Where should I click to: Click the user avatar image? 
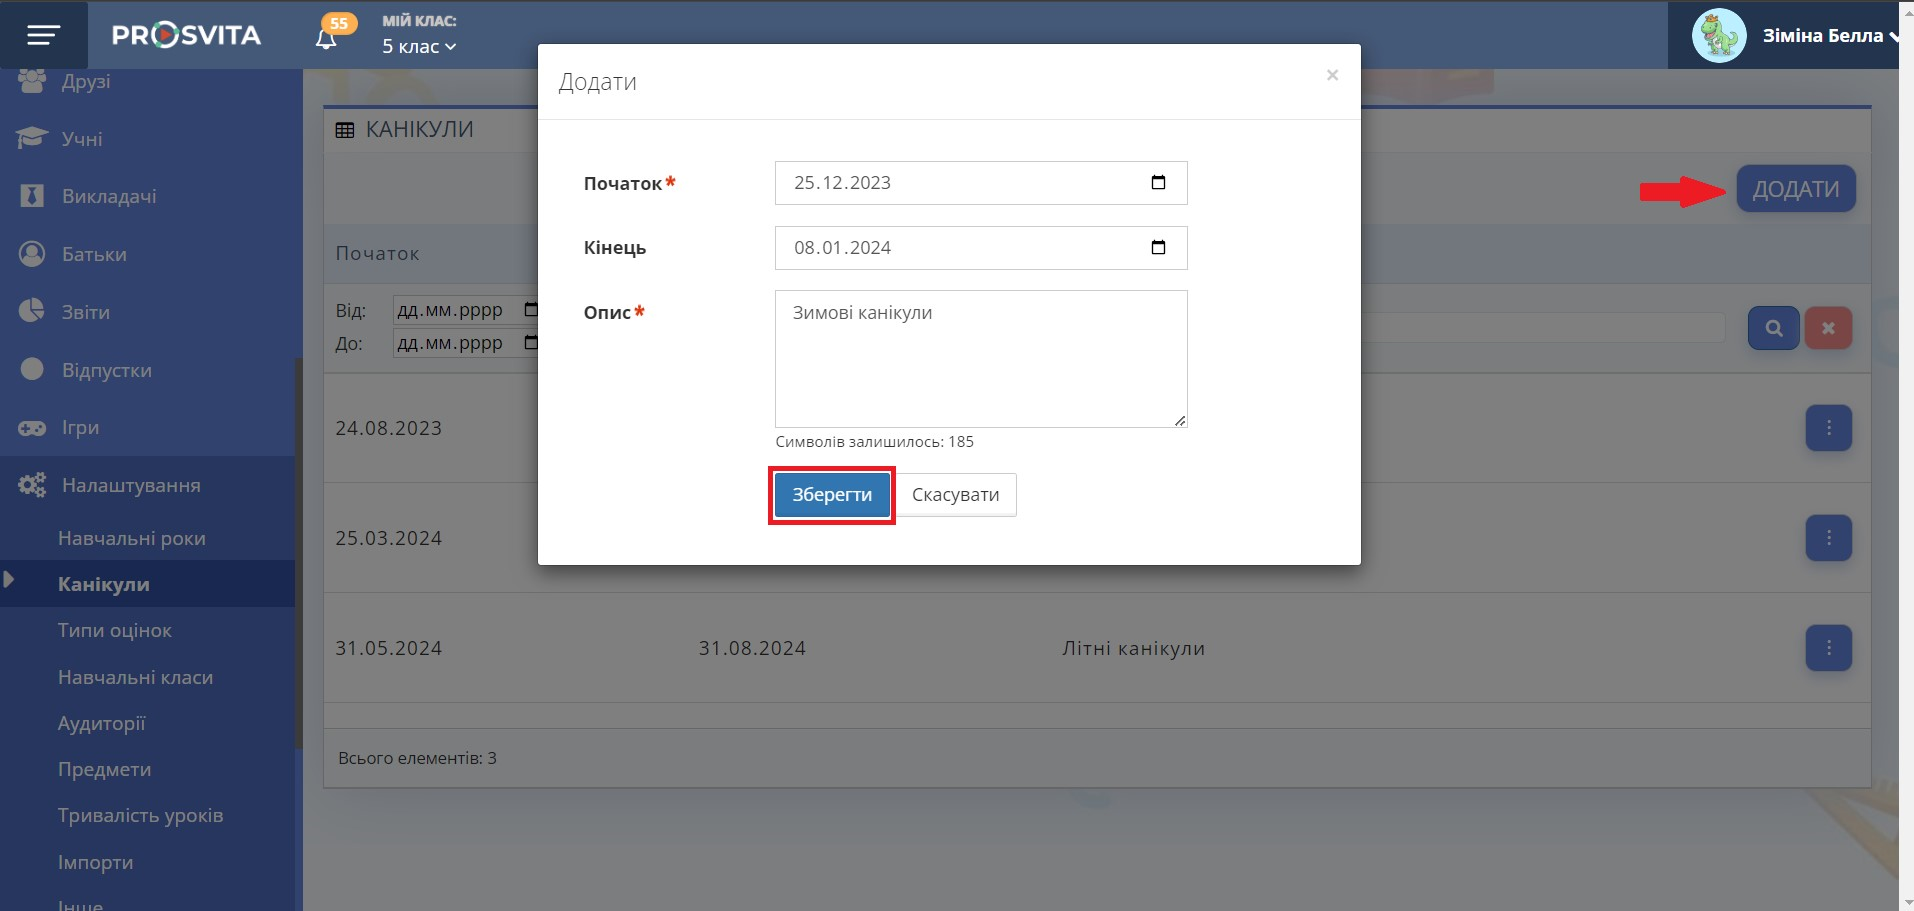(1718, 35)
